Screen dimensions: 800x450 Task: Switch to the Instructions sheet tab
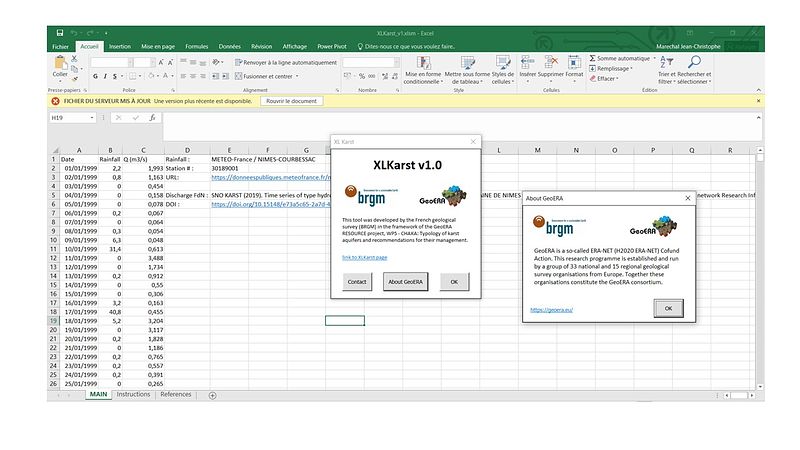(133, 394)
